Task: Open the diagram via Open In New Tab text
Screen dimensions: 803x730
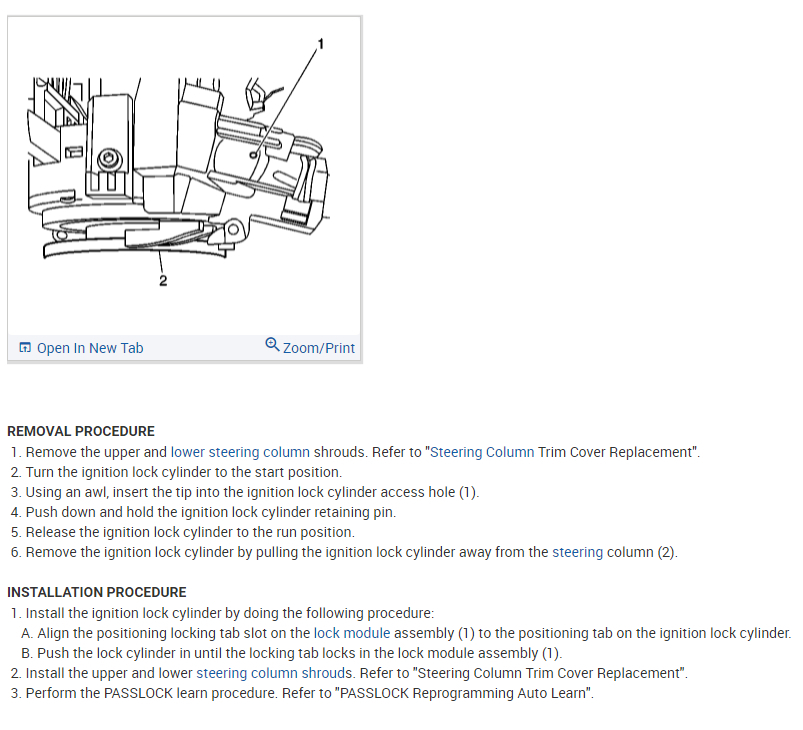Action: 90,348
